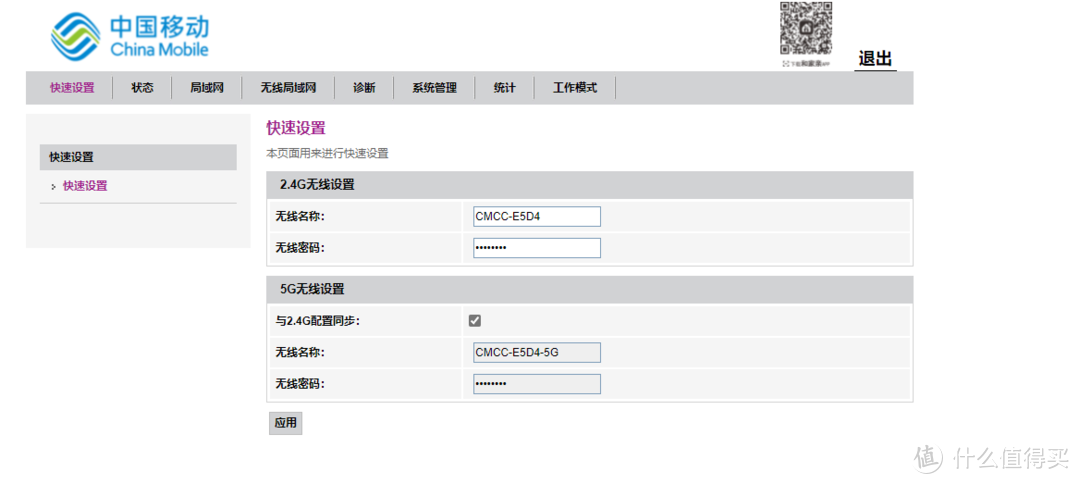Click the 退出 logout link
The height and width of the screenshot is (484, 1080).
click(875, 59)
